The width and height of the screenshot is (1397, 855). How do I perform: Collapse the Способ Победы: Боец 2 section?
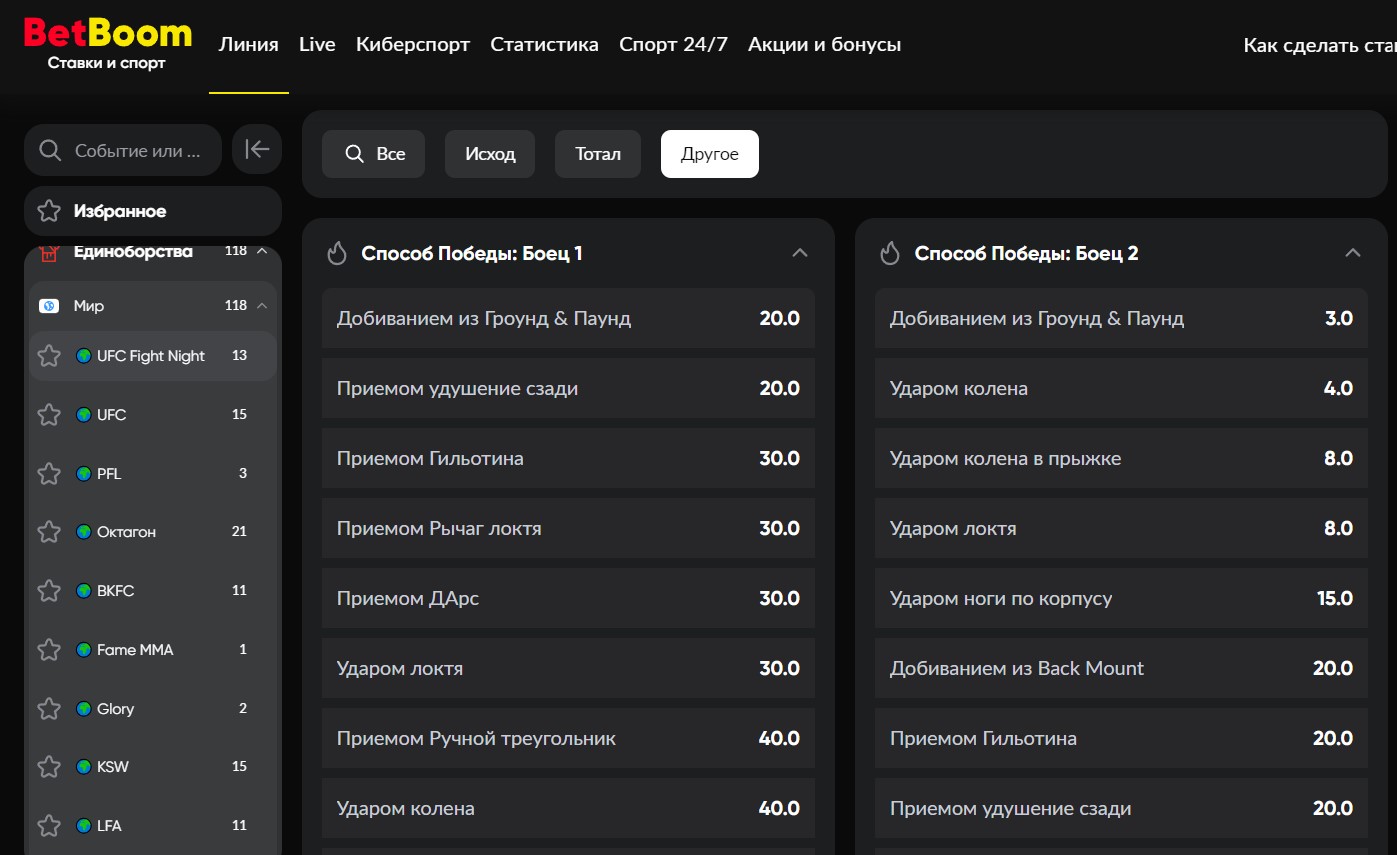1353,253
